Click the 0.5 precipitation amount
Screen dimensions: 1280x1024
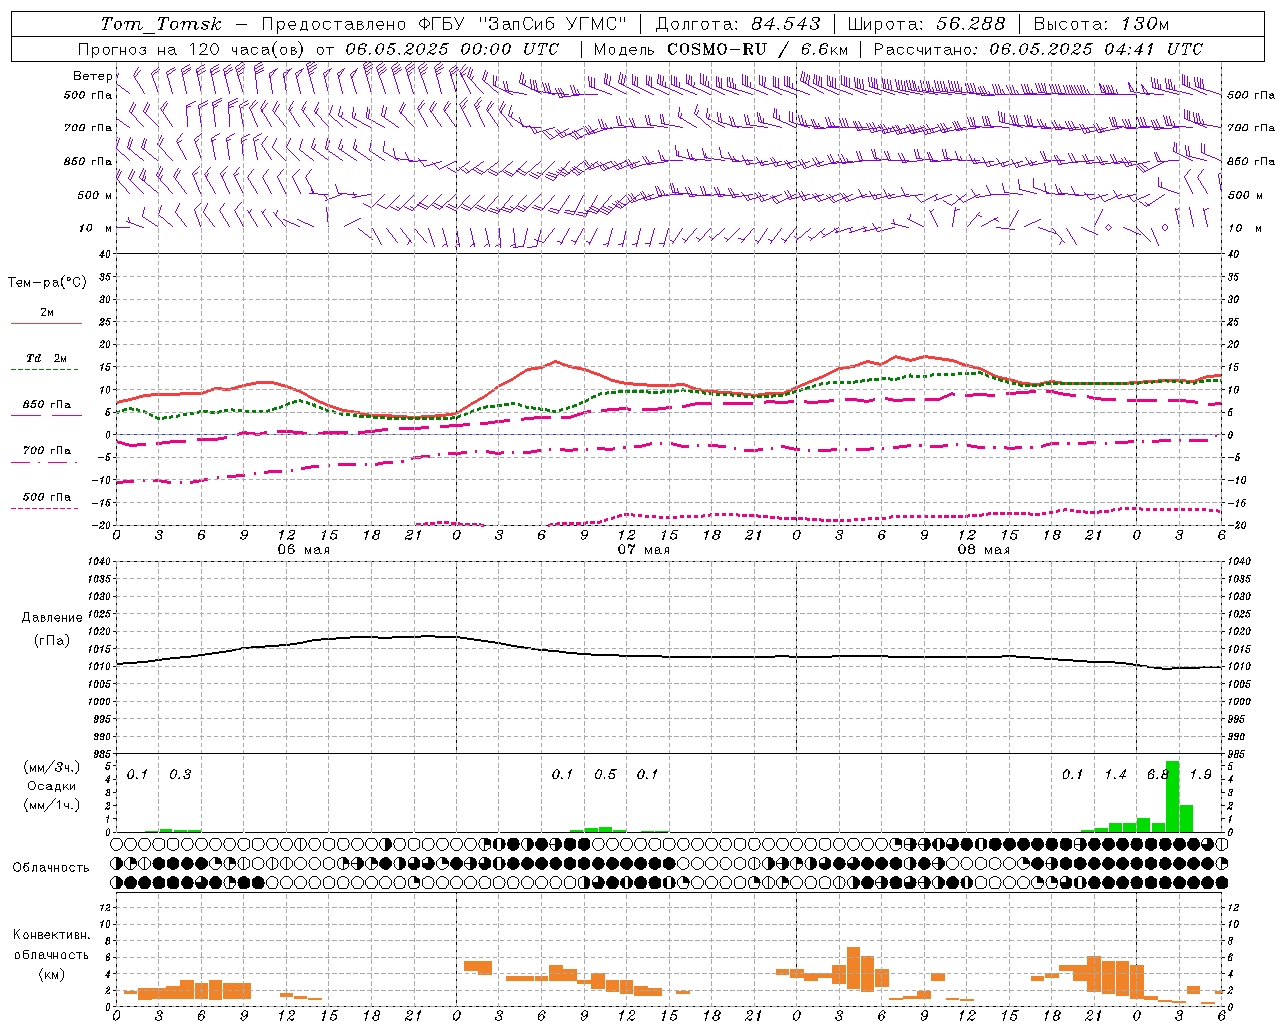click(x=605, y=775)
